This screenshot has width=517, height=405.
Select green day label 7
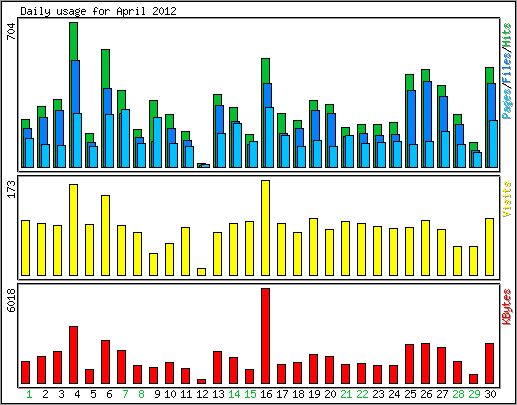pyautogui.click(x=125, y=394)
